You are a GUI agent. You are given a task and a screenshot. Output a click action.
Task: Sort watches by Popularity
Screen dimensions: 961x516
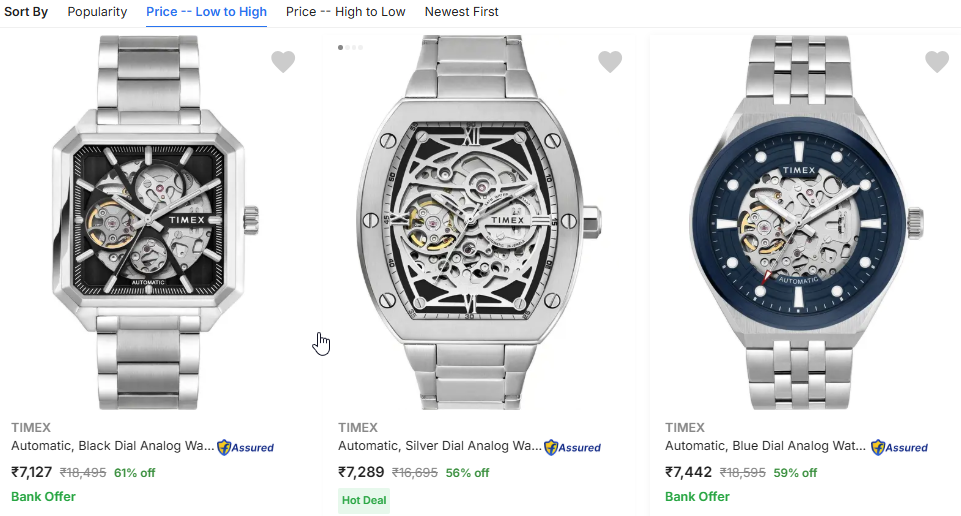point(97,12)
